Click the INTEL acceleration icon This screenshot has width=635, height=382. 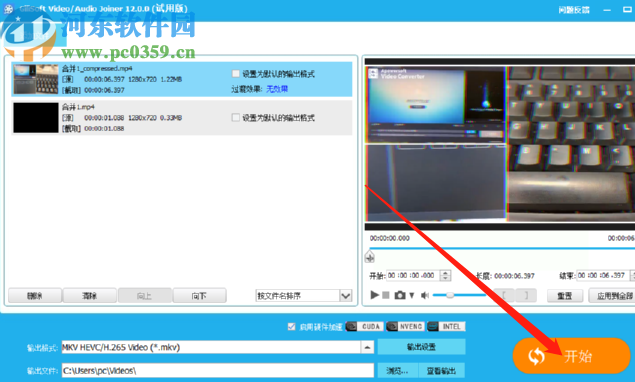click(446, 327)
